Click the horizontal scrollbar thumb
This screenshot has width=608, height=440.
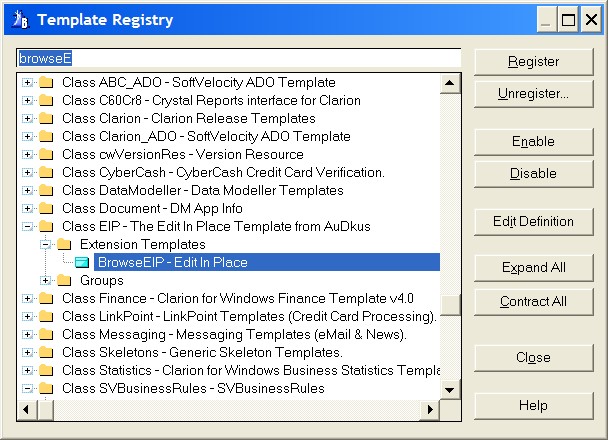pyautogui.click(x=46, y=410)
